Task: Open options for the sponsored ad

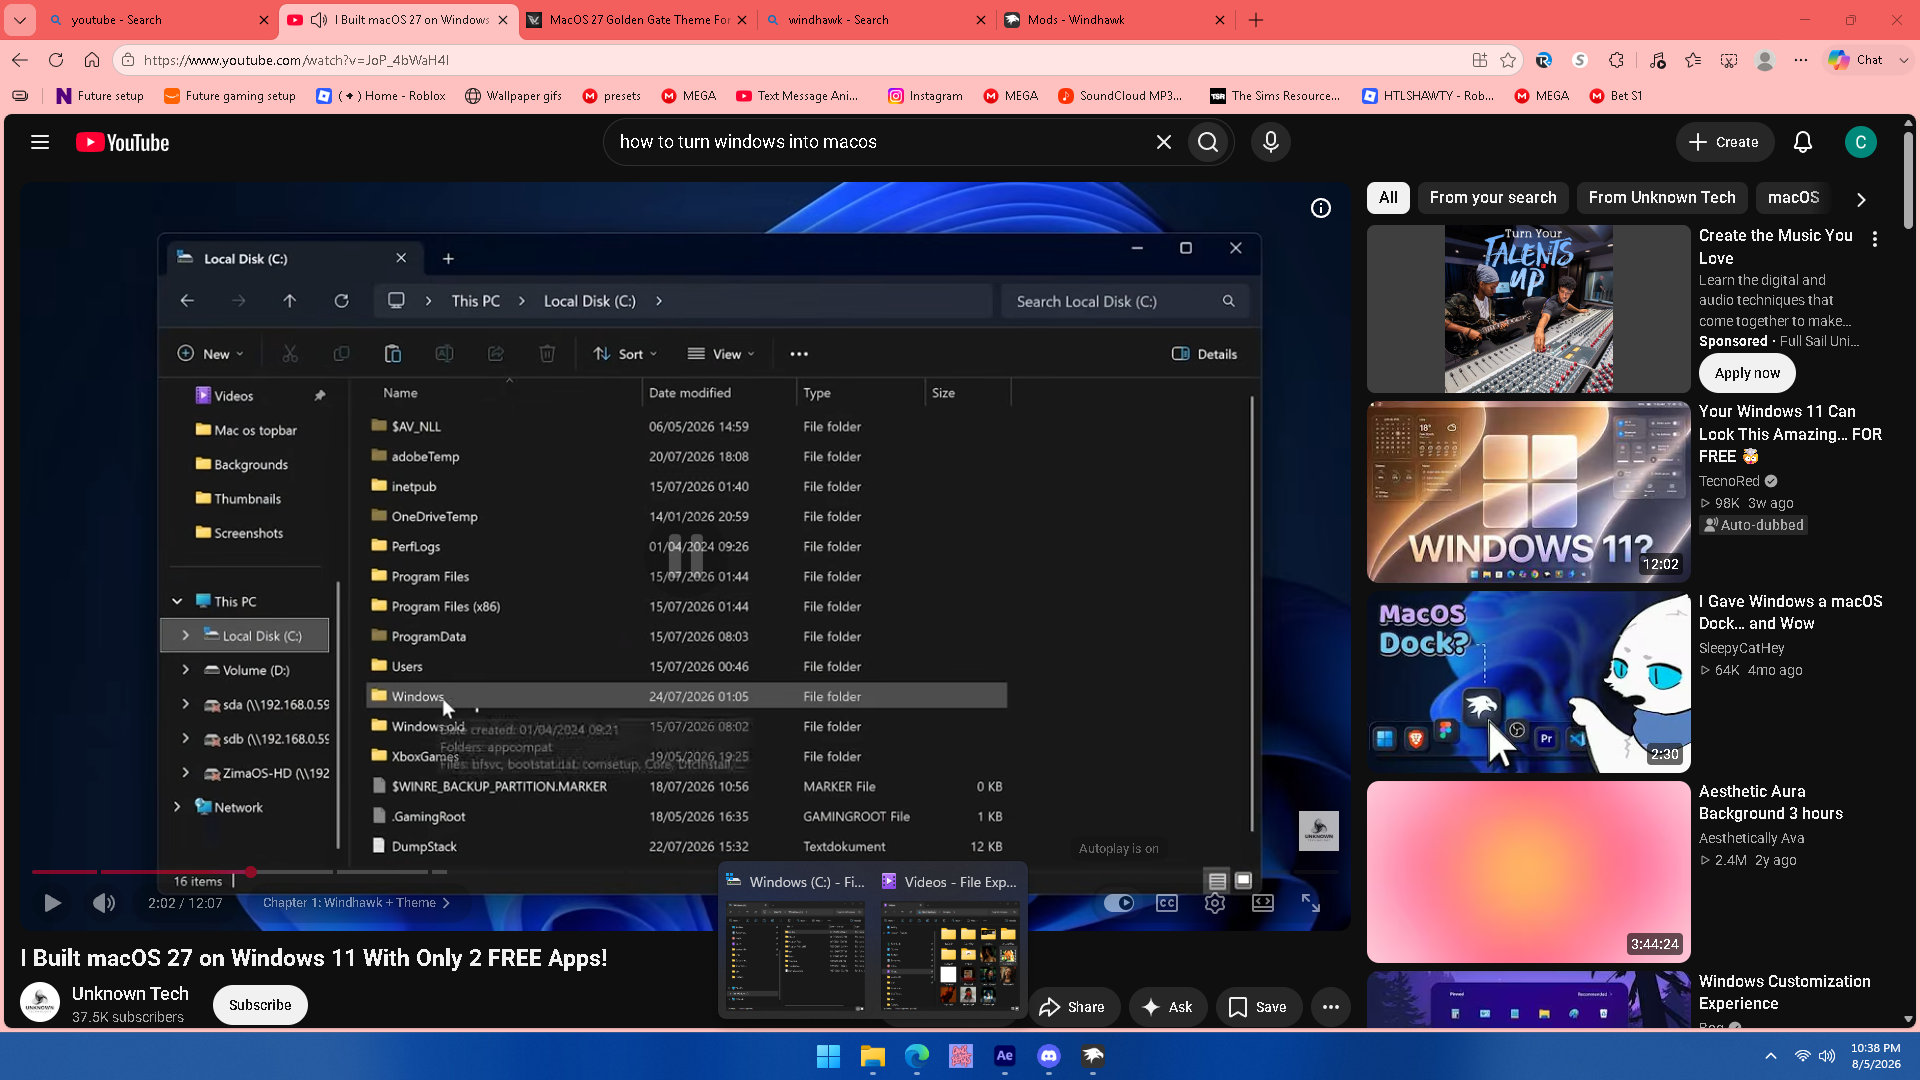Action: click(x=1875, y=240)
